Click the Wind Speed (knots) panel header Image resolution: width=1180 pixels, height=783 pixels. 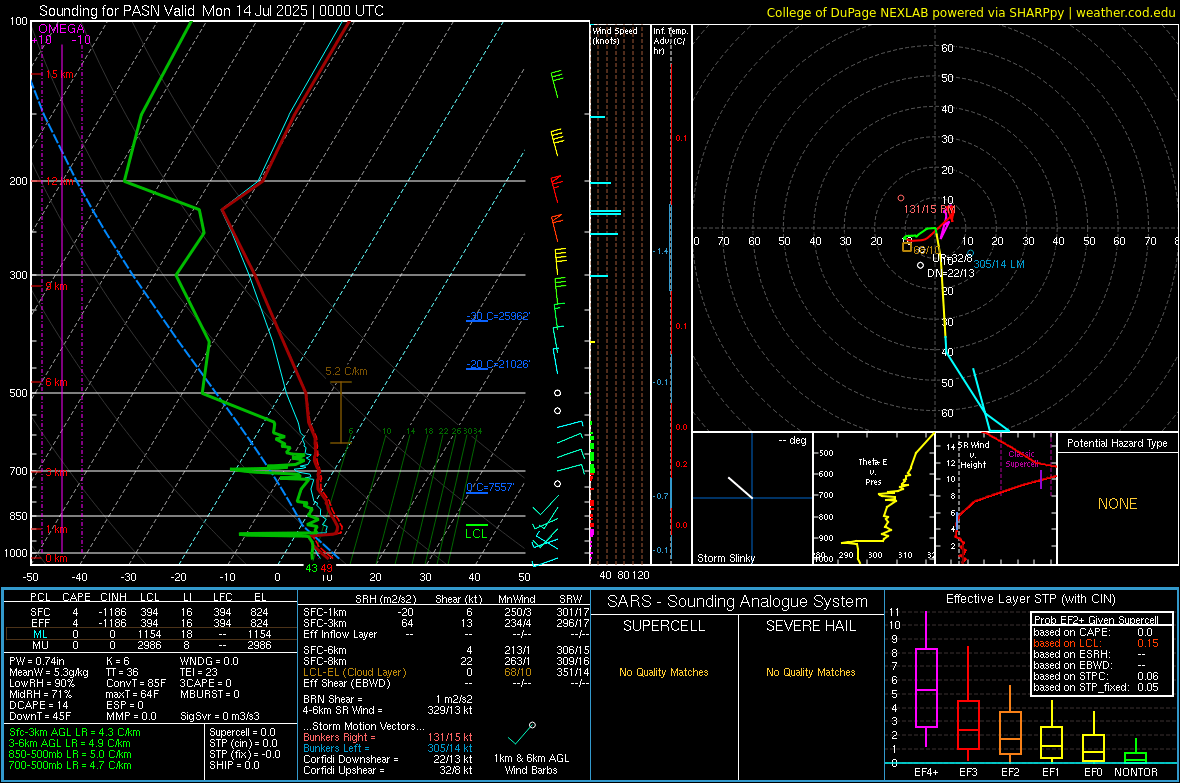coord(615,35)
